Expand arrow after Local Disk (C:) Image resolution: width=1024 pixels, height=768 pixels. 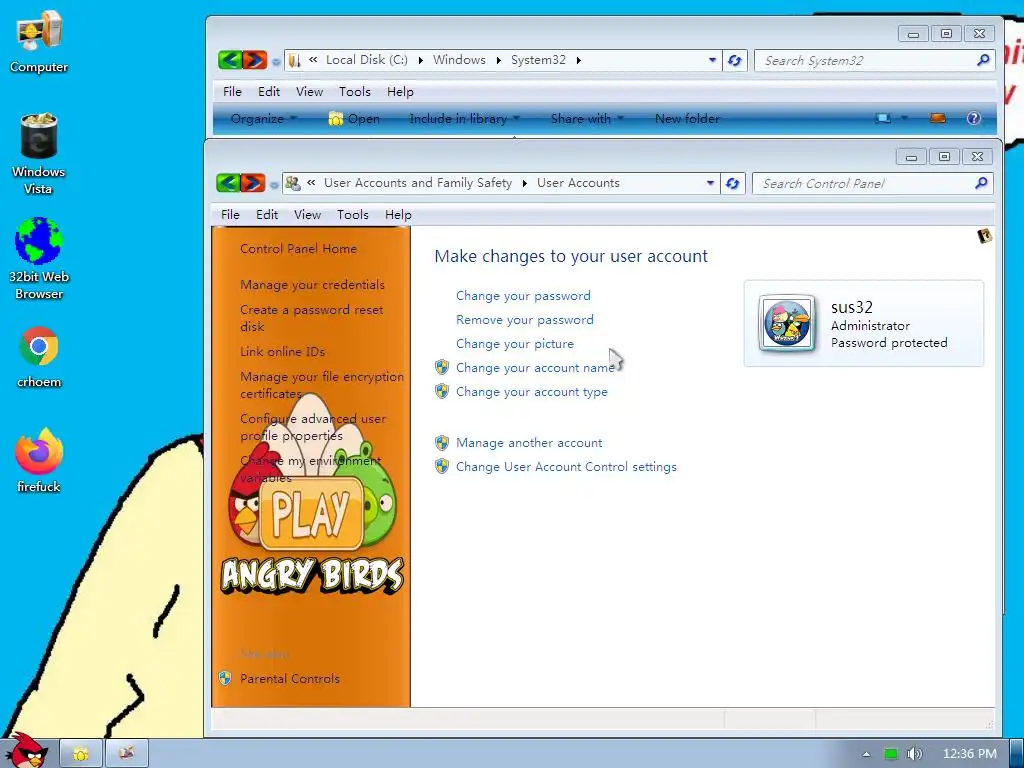[421, 60]
